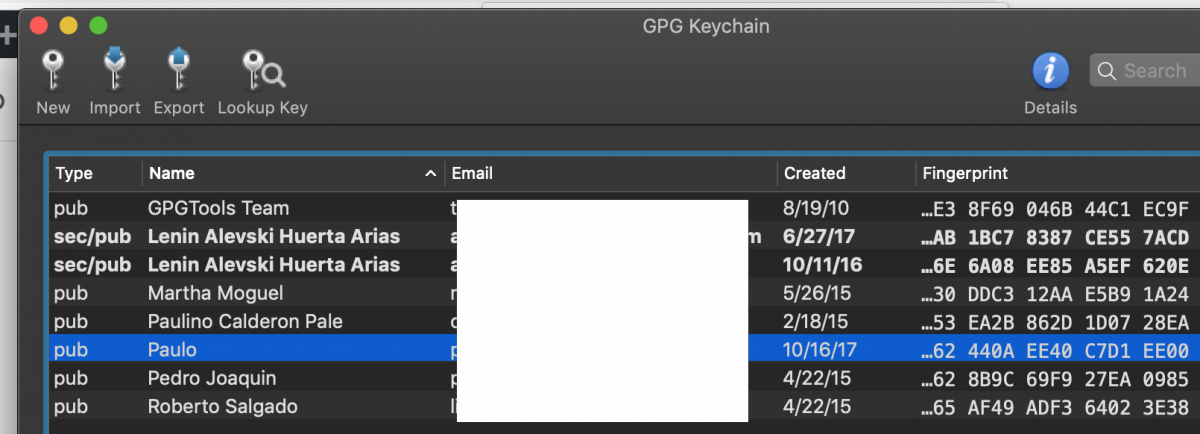This screenshot has width=1200, height=434.
Task: Toggle sort arrow on Name column
Action: click(430, 174)
